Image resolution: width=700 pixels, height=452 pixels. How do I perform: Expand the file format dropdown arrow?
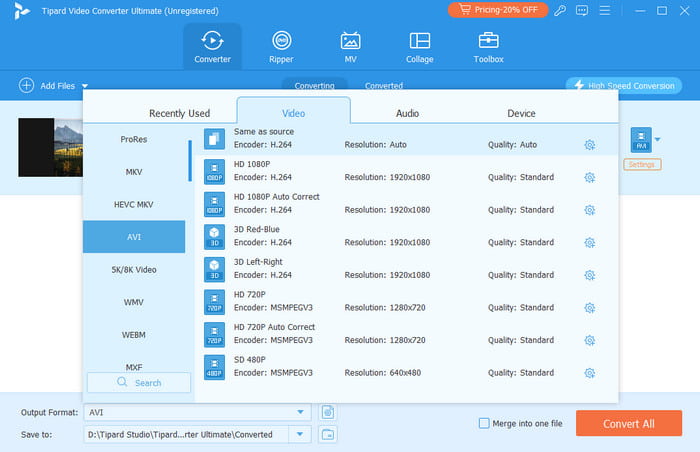click(x=657, y=140)
